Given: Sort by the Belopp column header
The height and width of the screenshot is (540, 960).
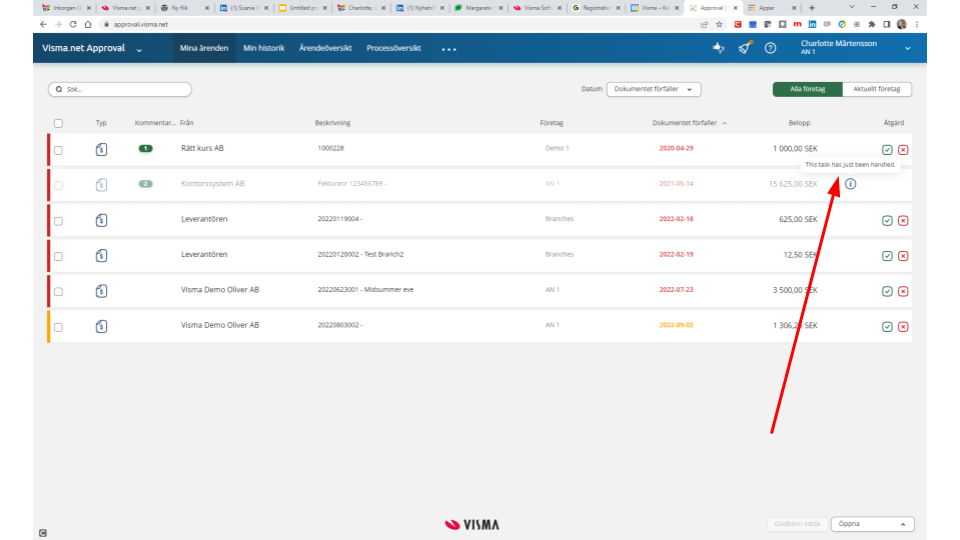Looking at the screenshot, I should pyautogui.click(x=799, y=123).
